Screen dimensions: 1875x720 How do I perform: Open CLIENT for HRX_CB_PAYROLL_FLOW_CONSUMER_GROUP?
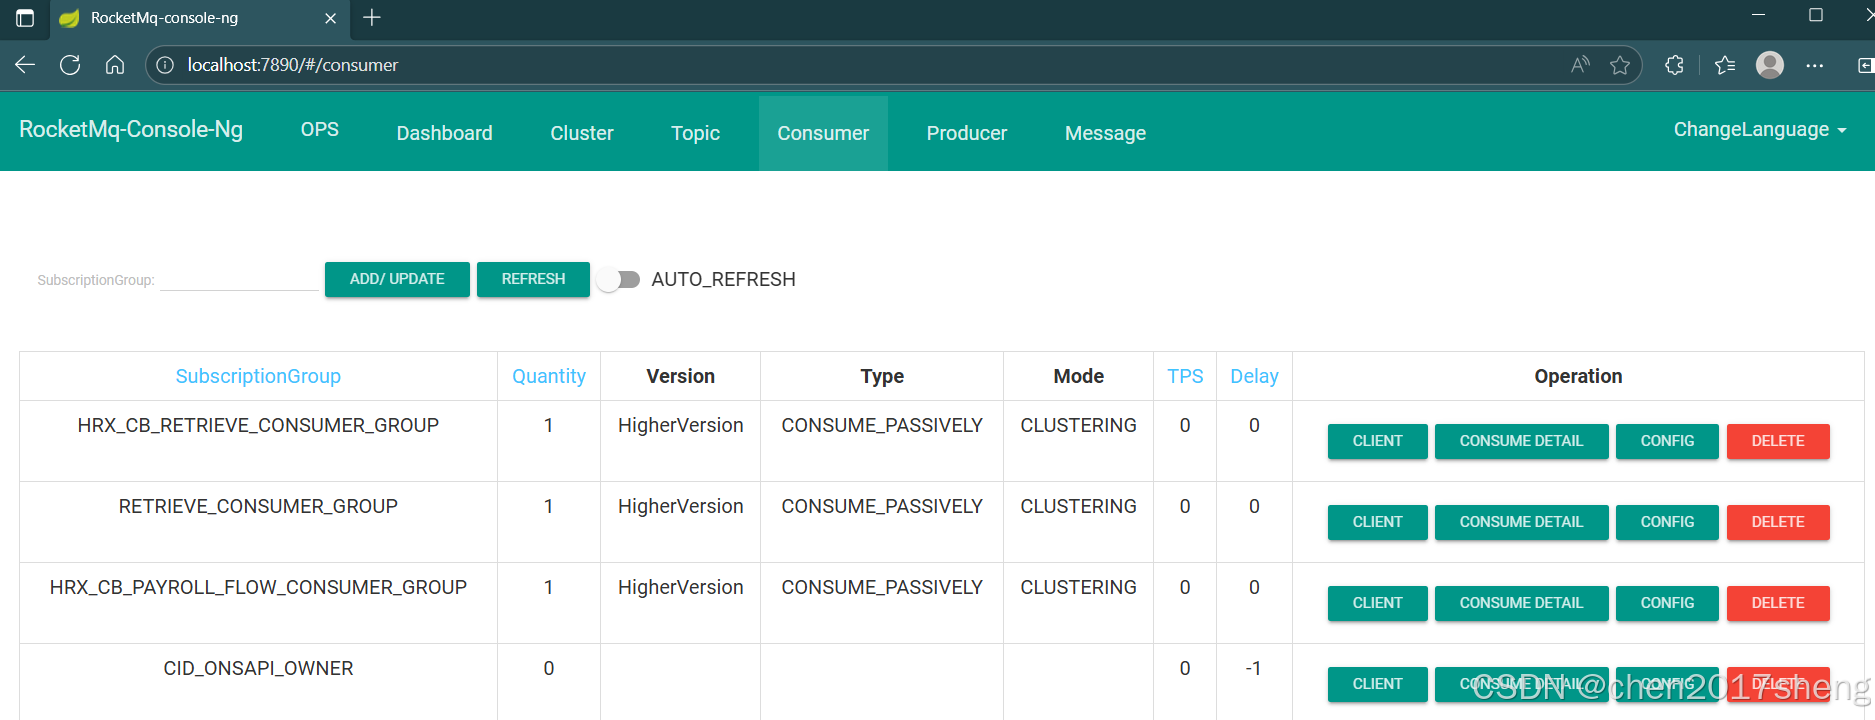[1377, 603]
